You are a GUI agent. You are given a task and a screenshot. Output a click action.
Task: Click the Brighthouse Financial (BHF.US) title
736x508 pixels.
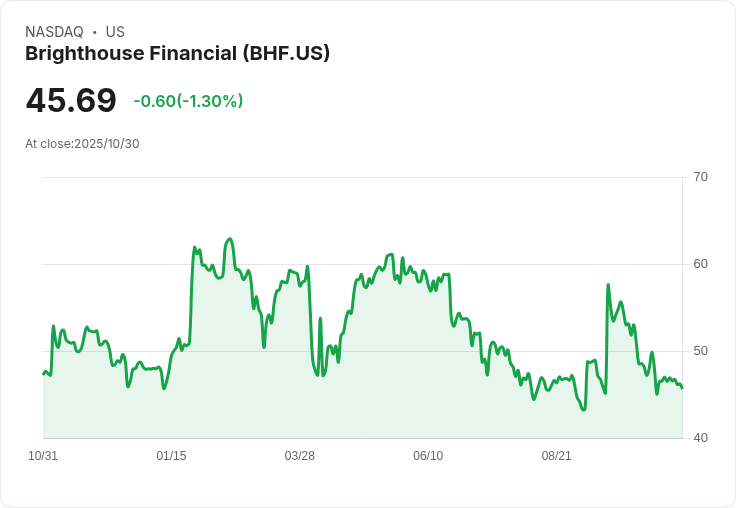point(177,53)
